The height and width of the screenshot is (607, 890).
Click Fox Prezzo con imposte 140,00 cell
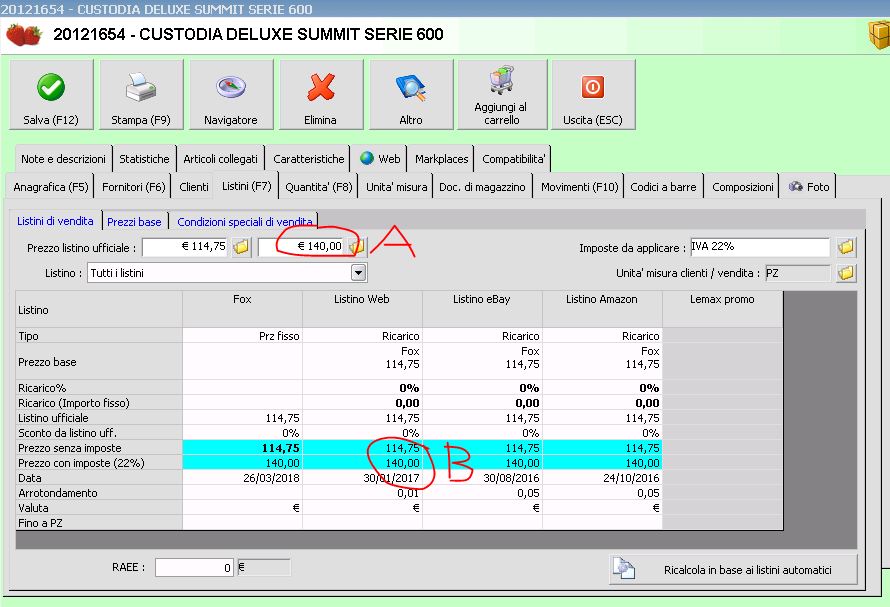point(242,463)
